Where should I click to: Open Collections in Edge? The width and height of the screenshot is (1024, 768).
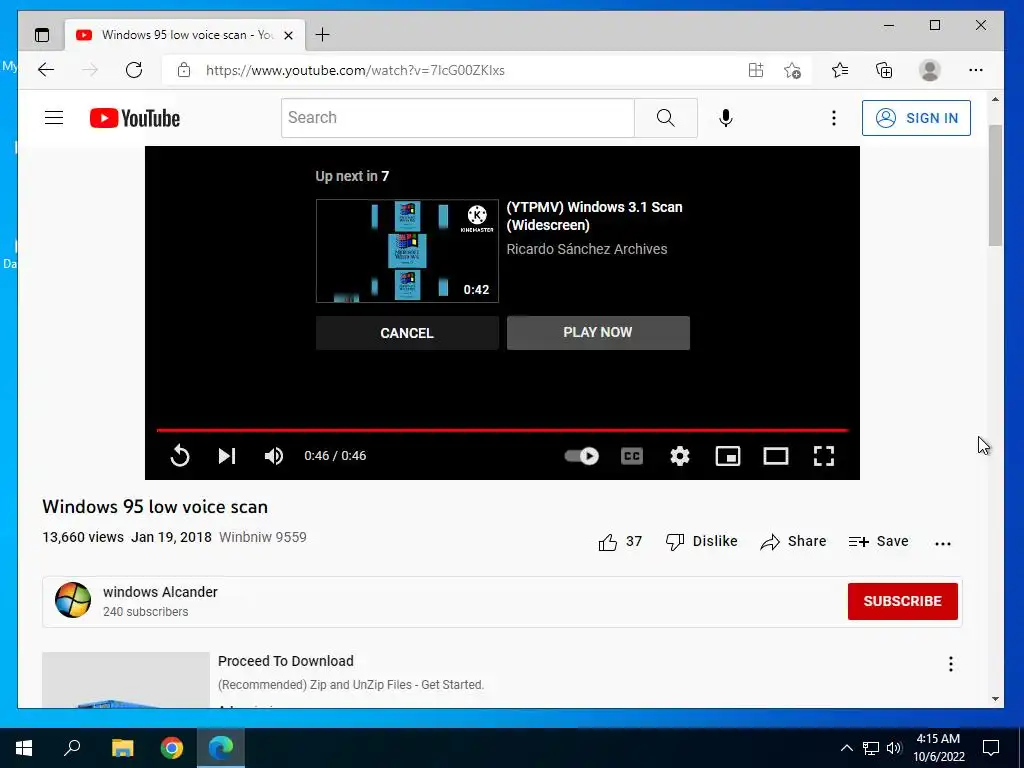click(884, 70)
